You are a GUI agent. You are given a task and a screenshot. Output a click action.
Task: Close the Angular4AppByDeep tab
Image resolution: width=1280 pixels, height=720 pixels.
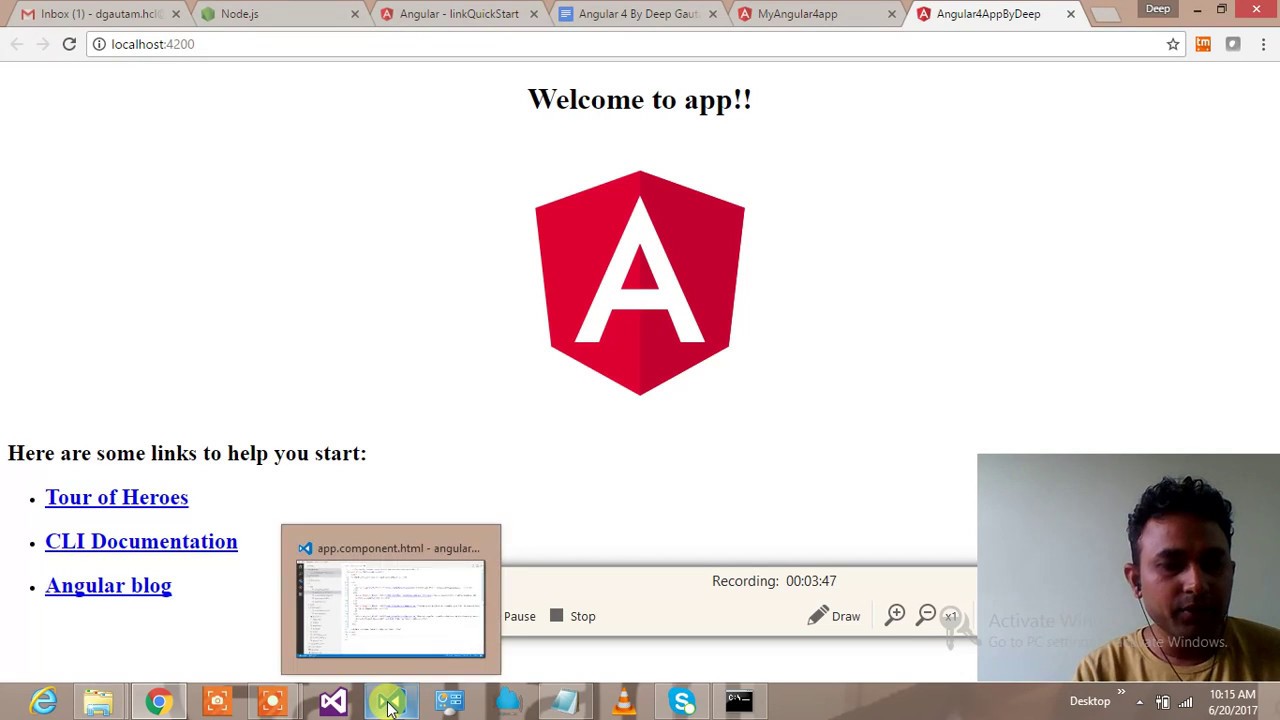pyautogui.click(x=1071, y=14)
